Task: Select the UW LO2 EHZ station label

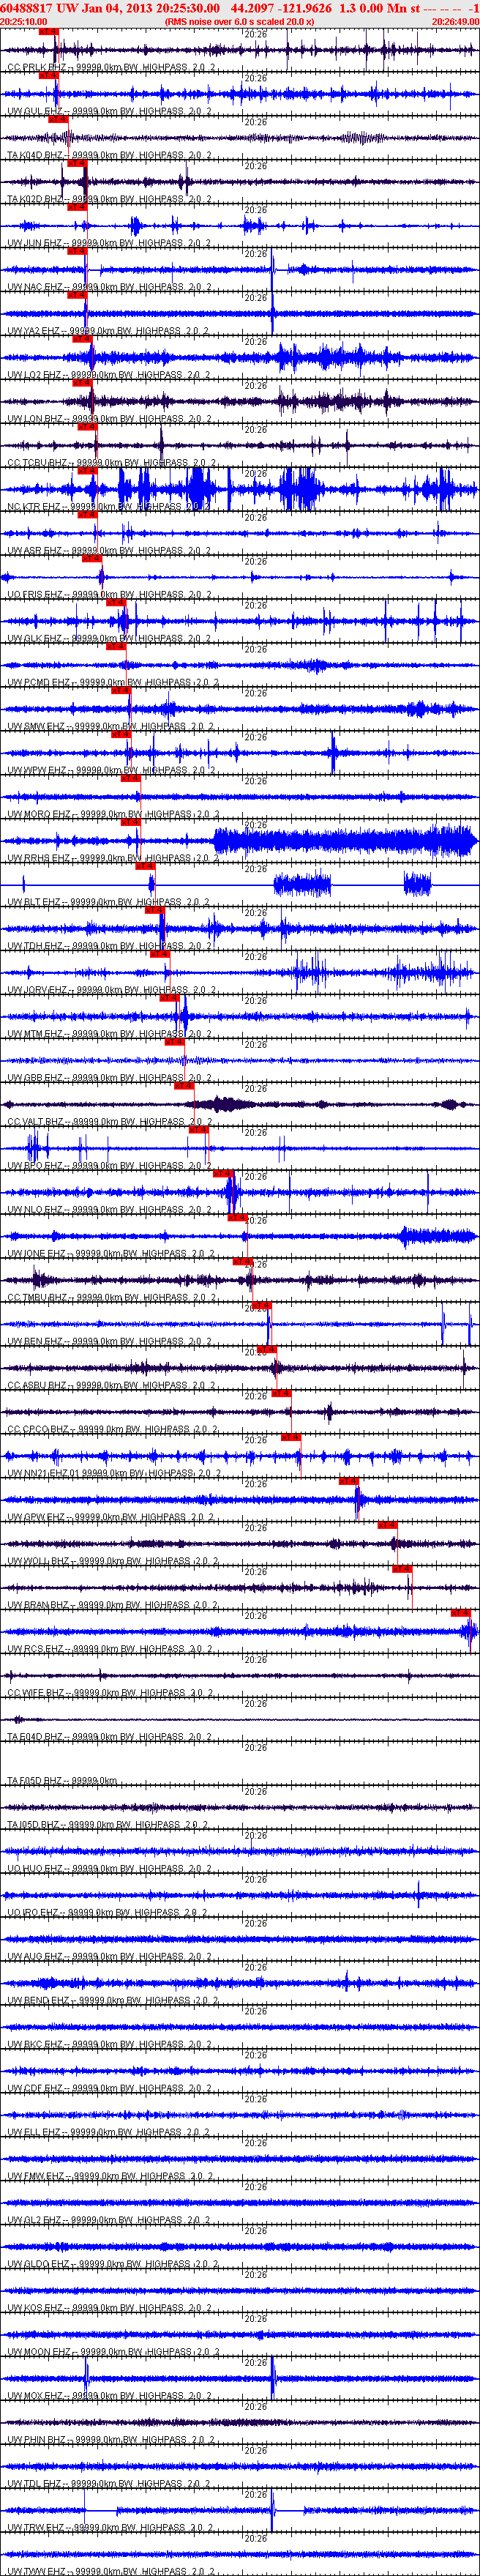Action: point(35,375)
